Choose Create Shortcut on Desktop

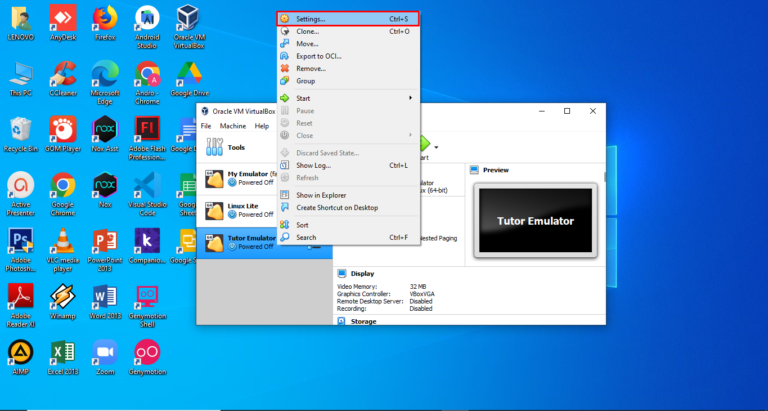pos(348,208)
